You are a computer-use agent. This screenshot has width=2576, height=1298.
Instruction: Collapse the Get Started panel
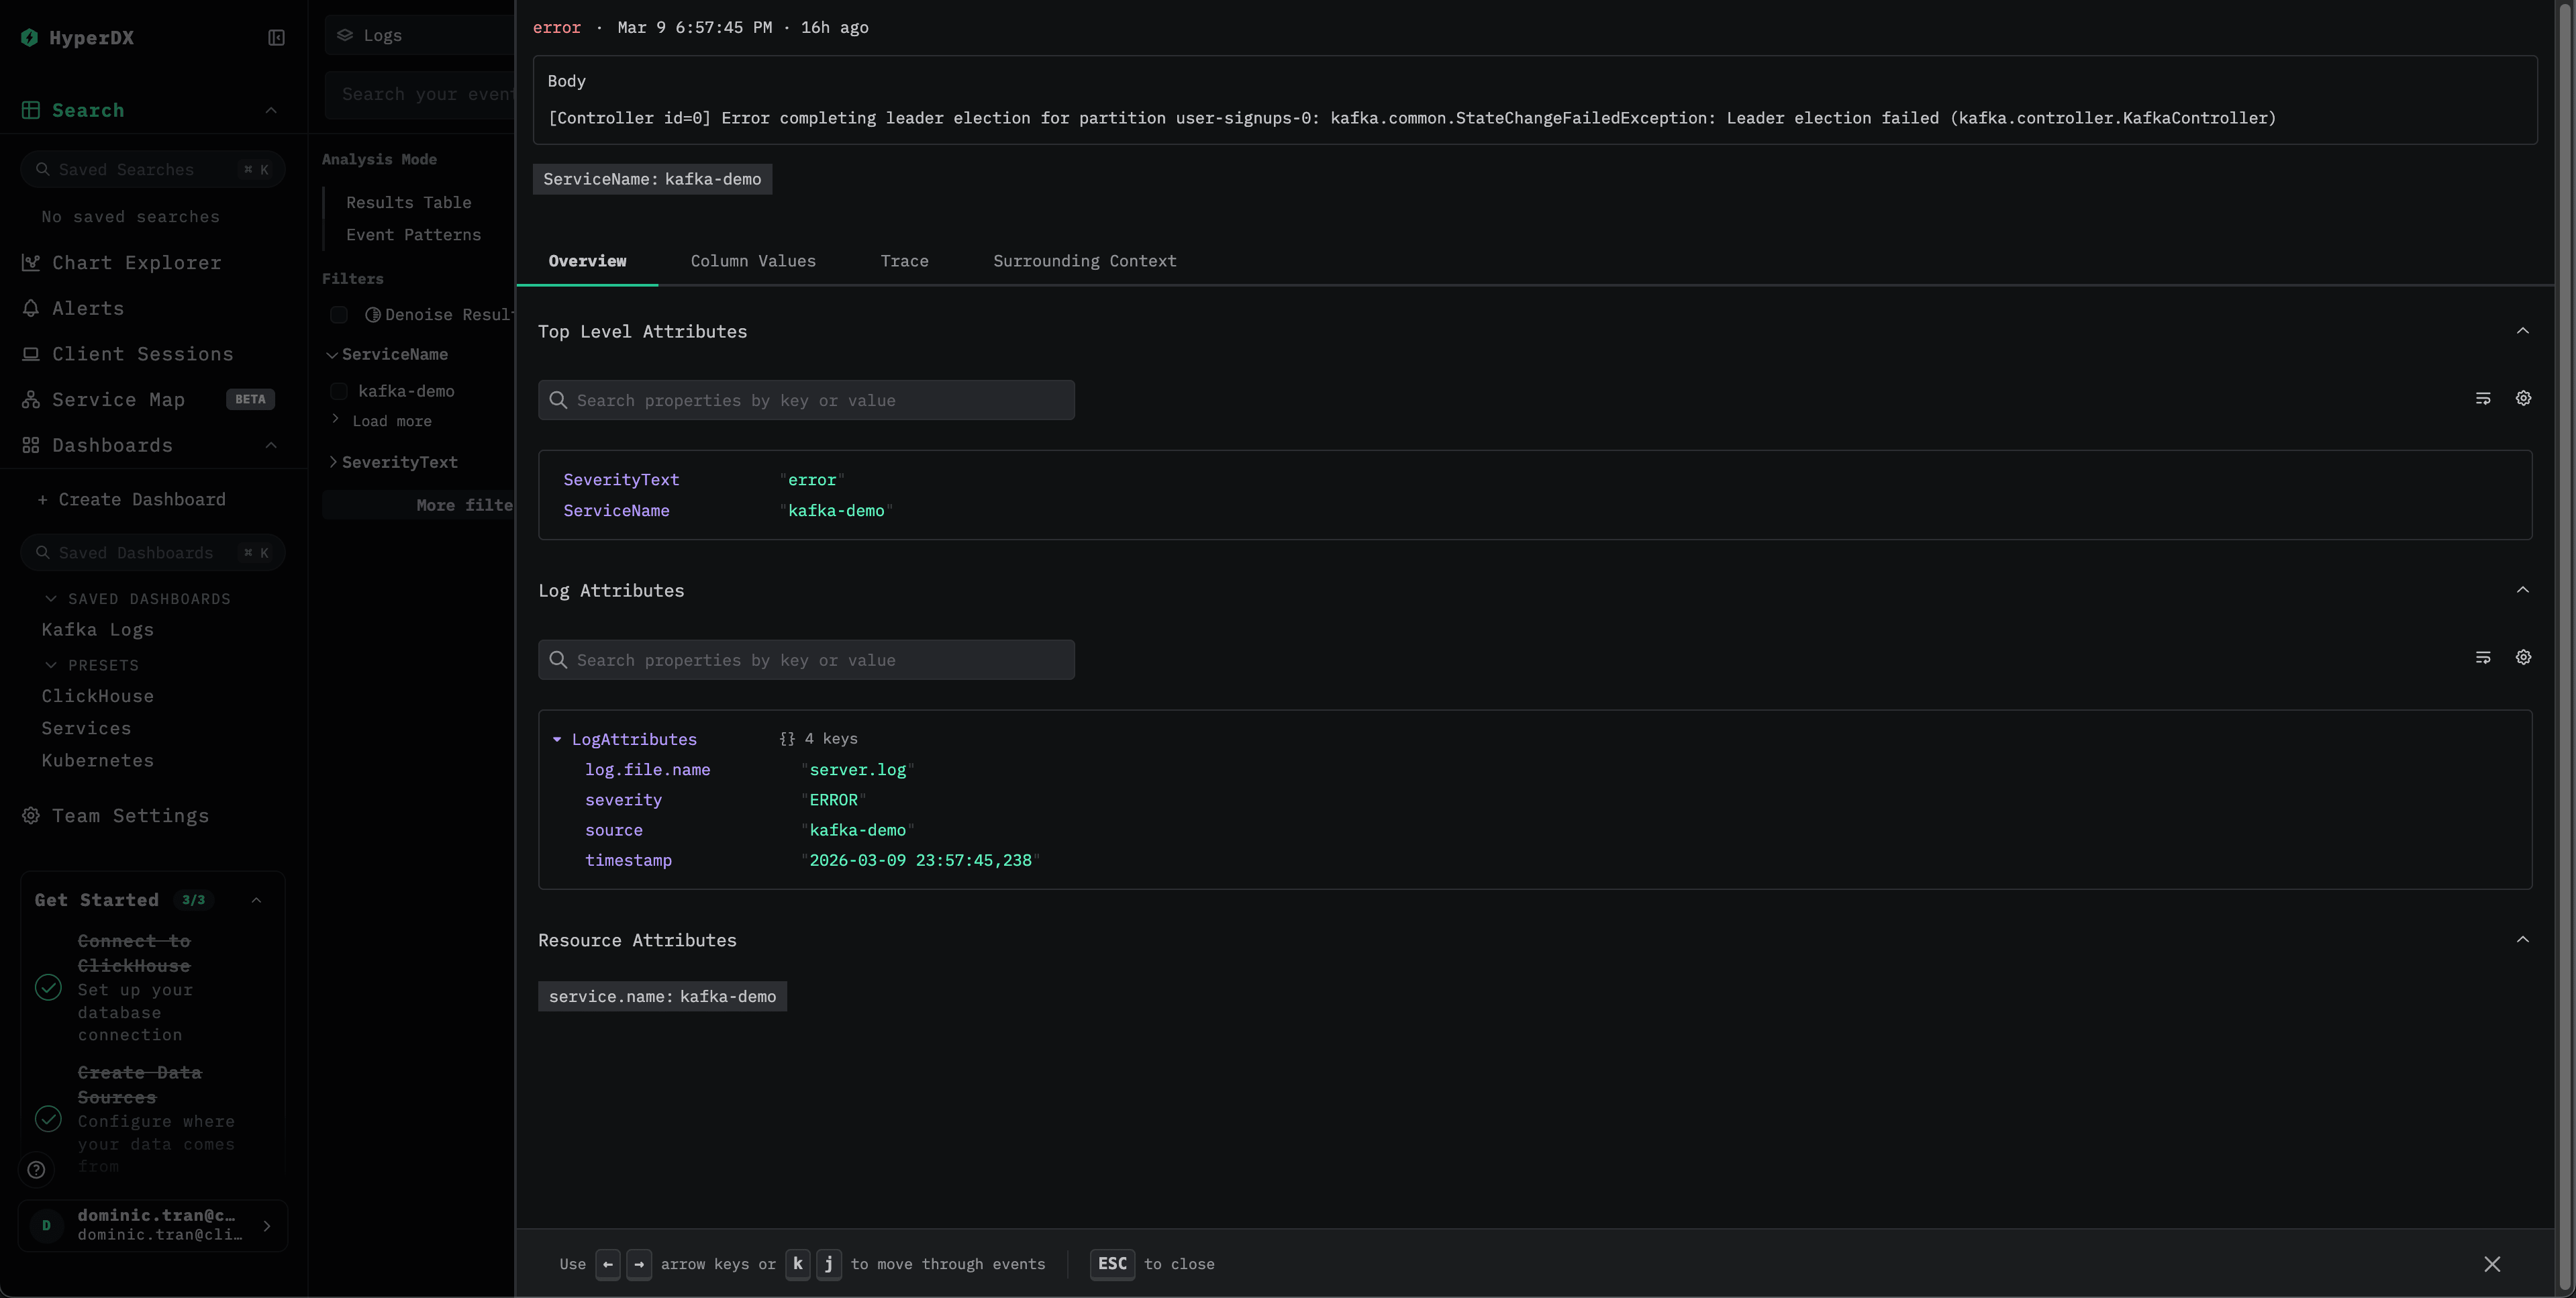pos(256,900)
